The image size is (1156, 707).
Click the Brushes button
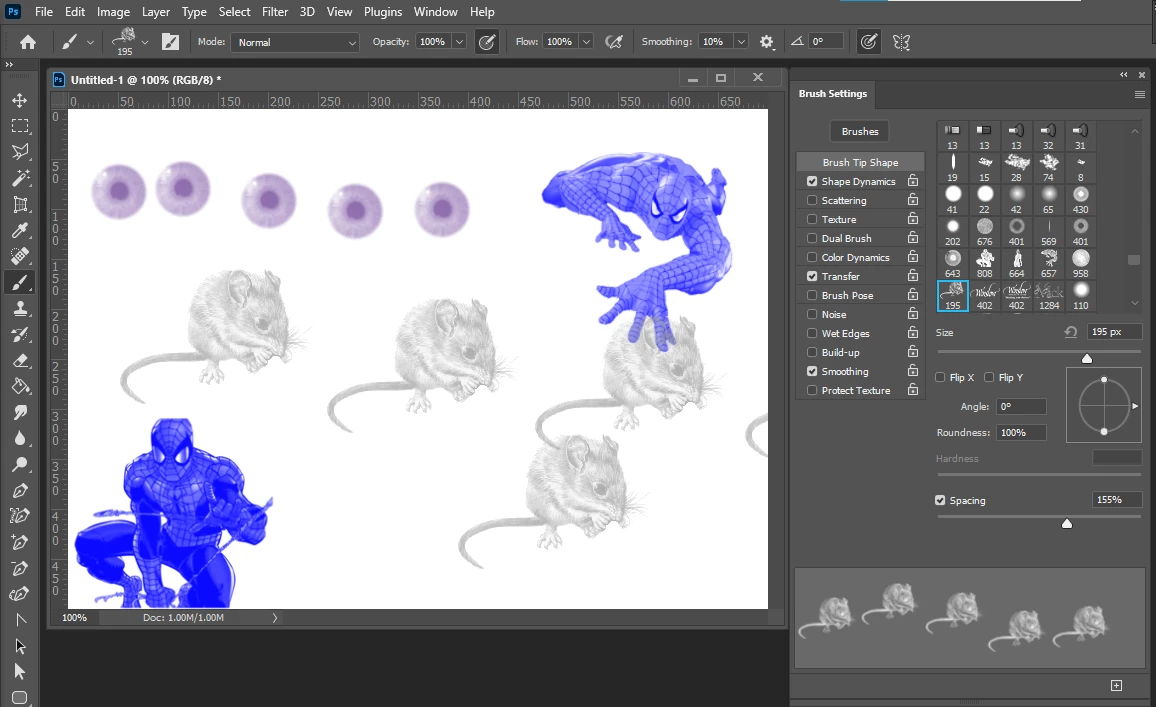[860, 131]
